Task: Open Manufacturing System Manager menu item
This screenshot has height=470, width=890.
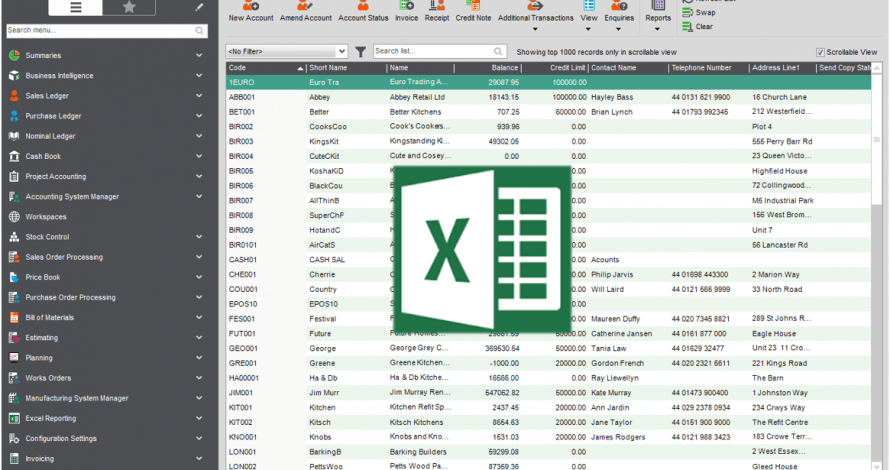Action: click(x=77, y=398)
